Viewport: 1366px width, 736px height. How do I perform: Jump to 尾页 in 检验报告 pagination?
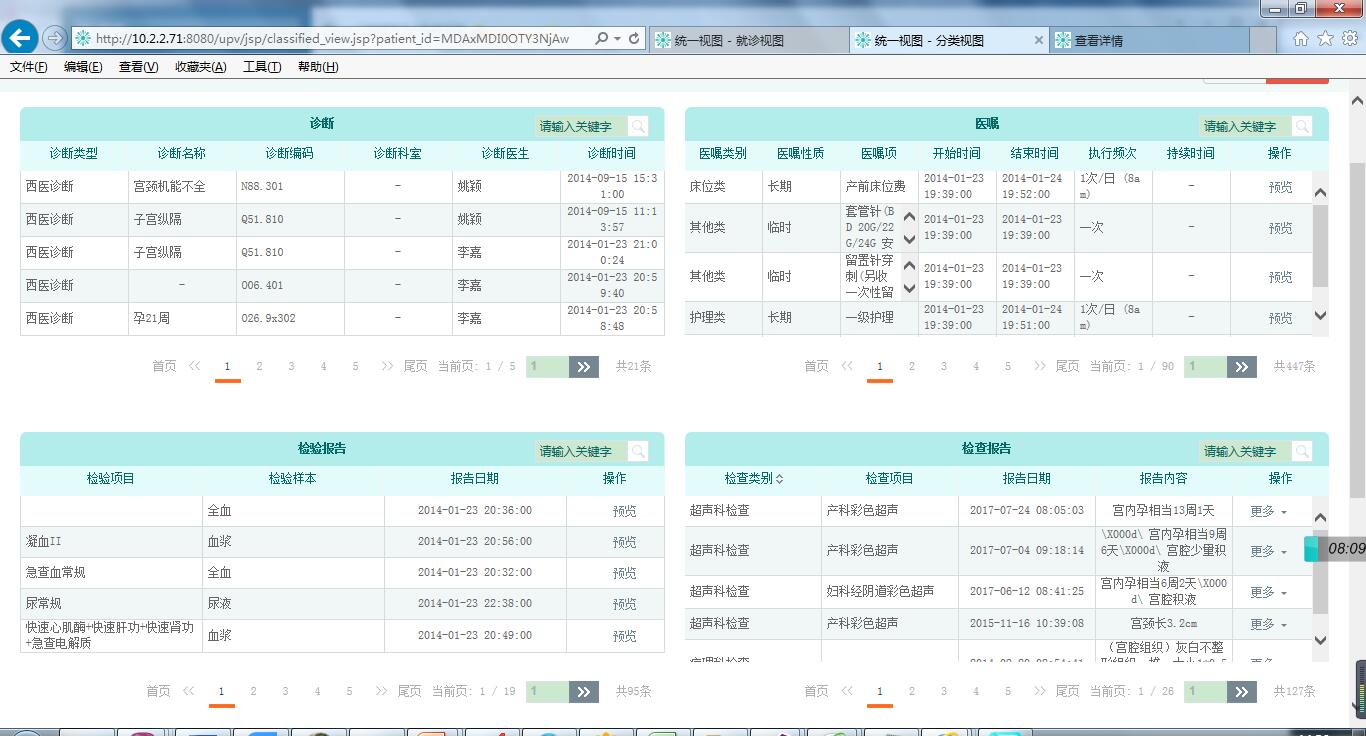[409, 691]
